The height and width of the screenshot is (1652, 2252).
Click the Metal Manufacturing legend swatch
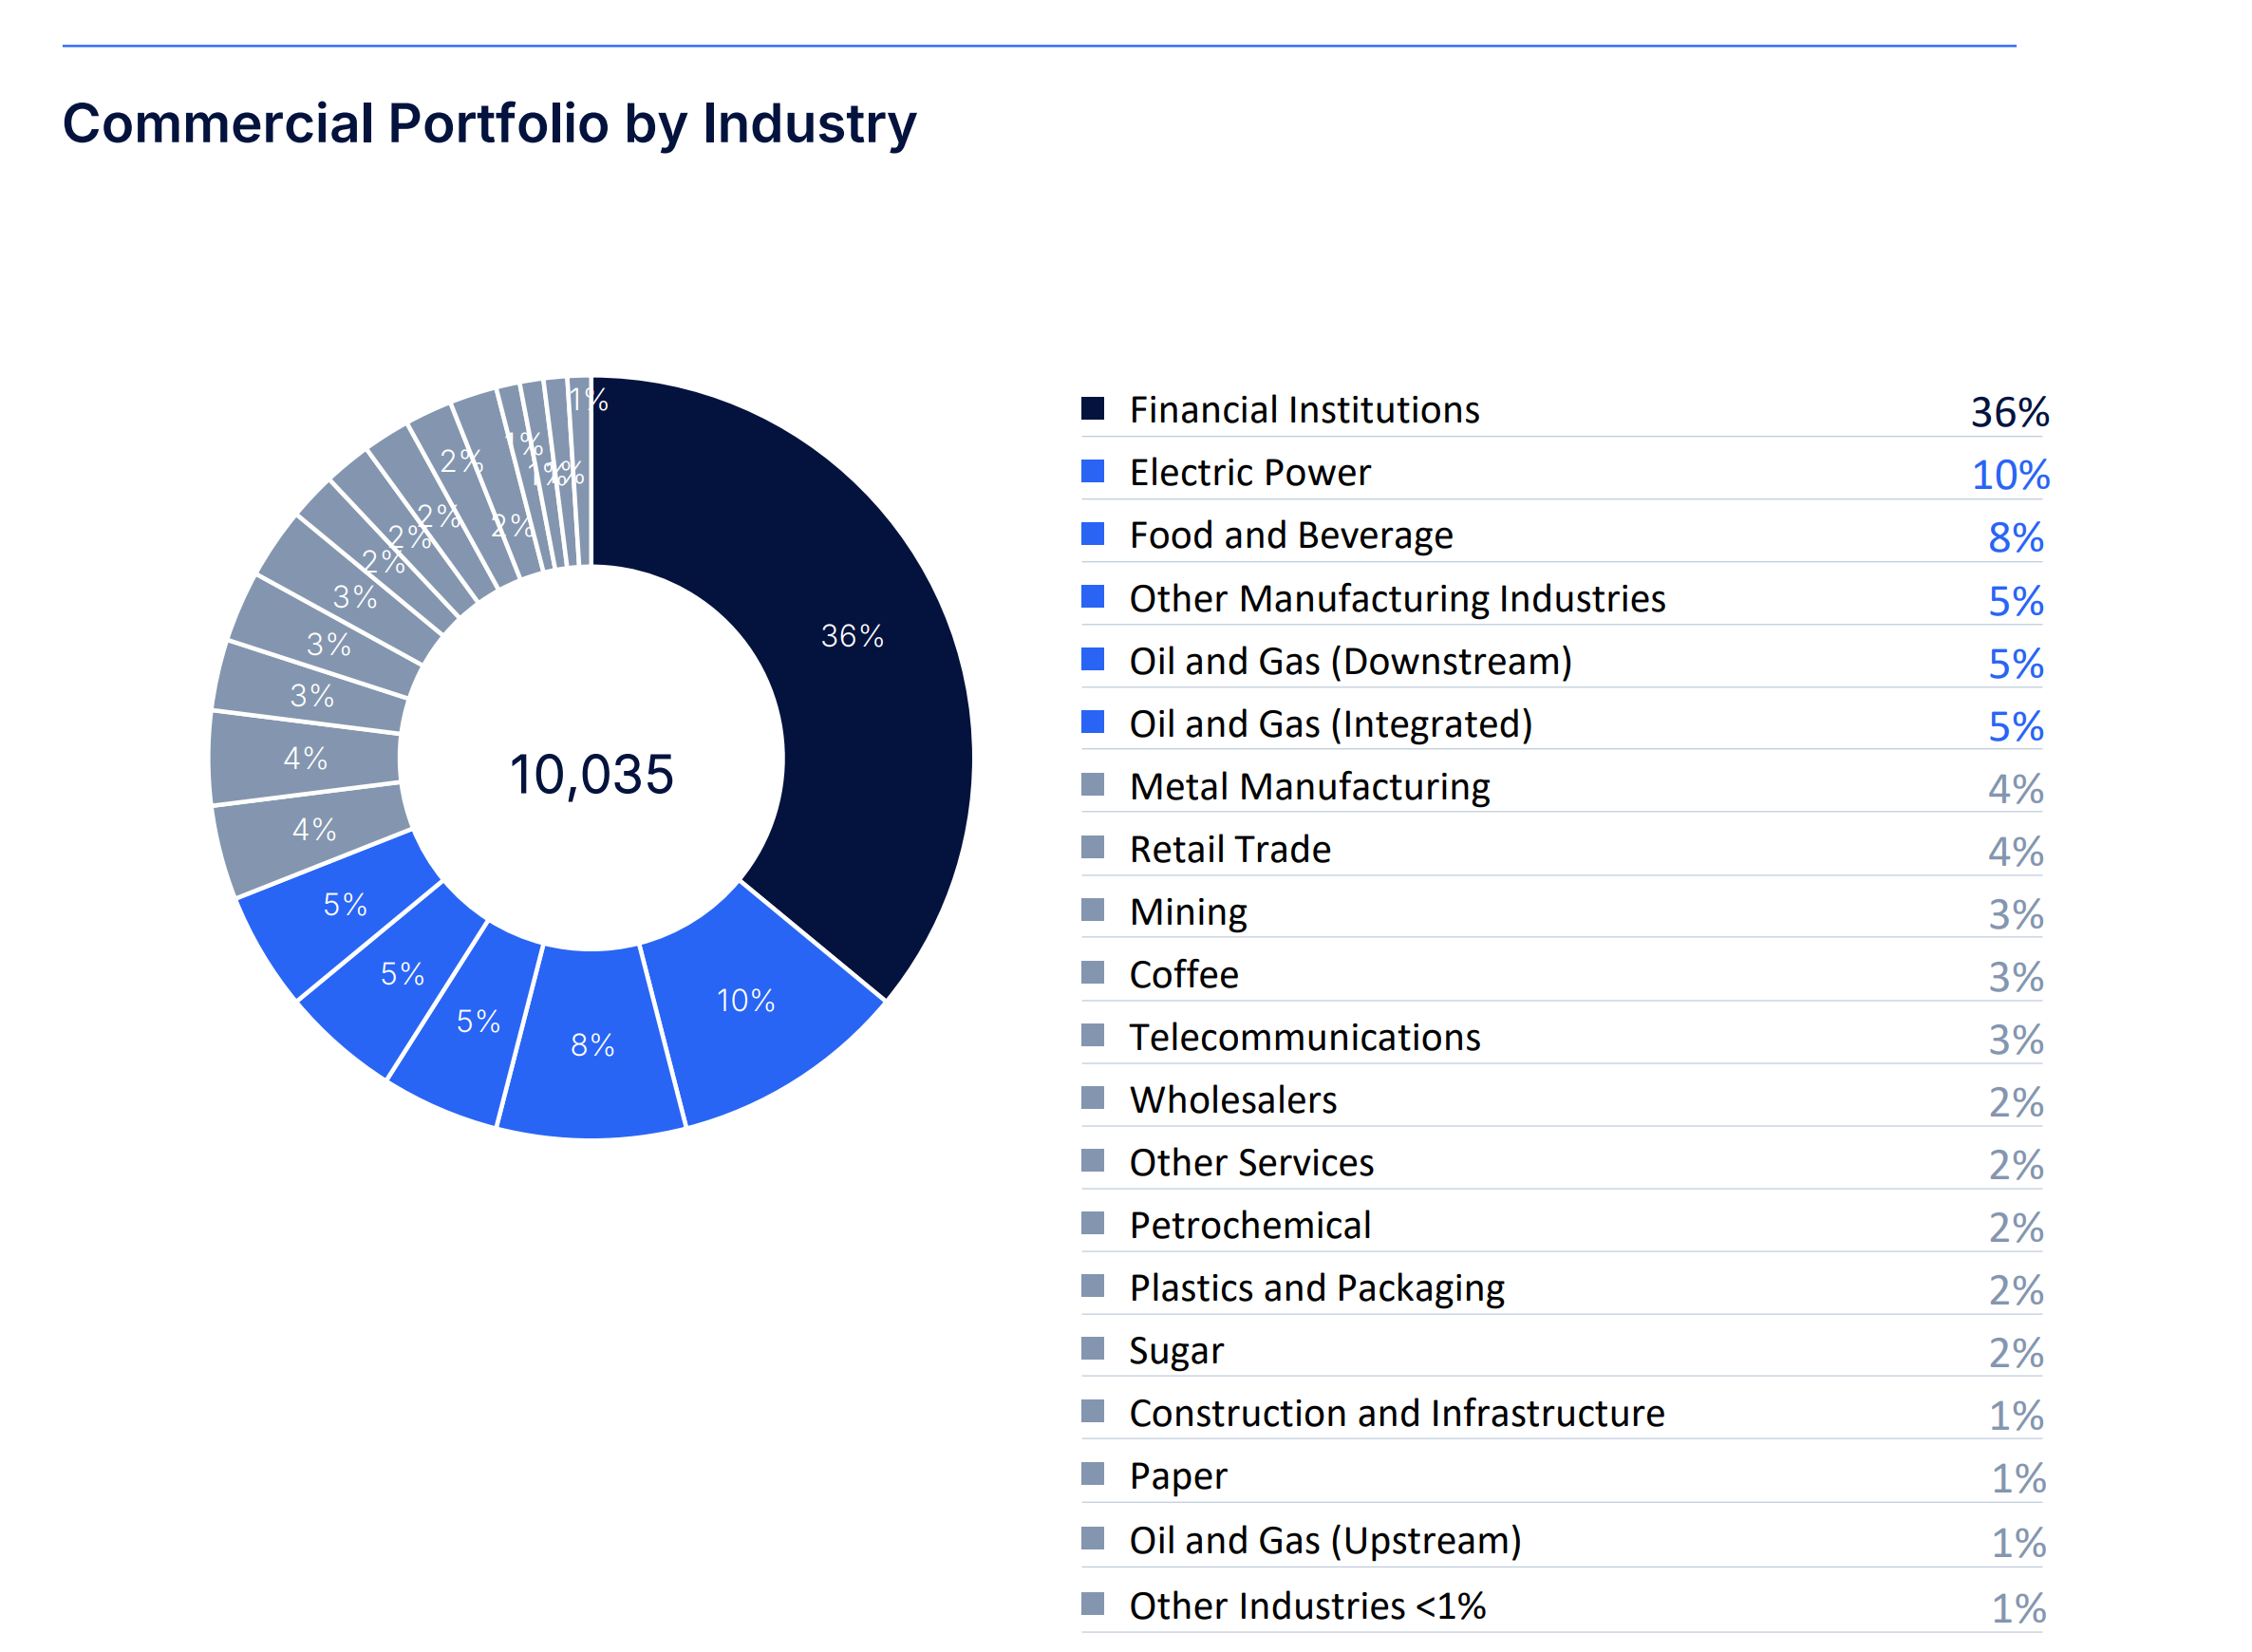(1093, 785)
